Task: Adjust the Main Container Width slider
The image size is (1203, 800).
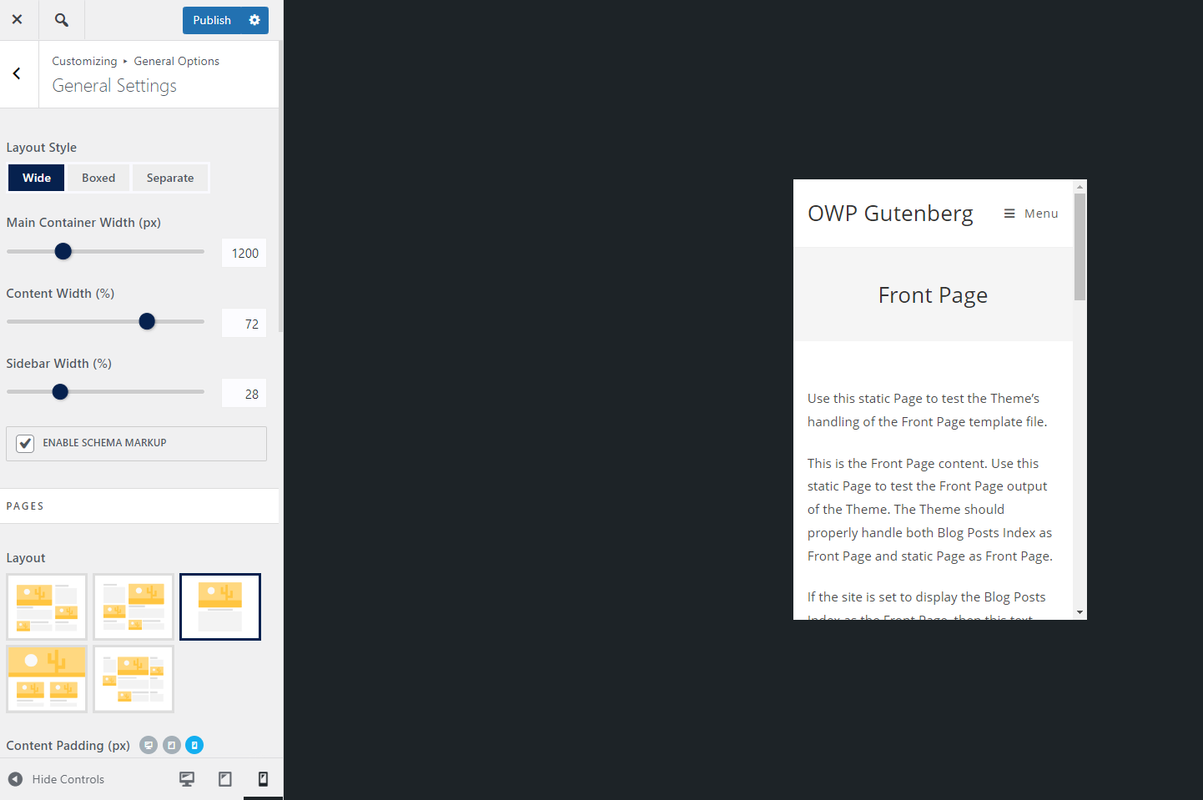Action: pyautogui.click(x=63, y=252)
